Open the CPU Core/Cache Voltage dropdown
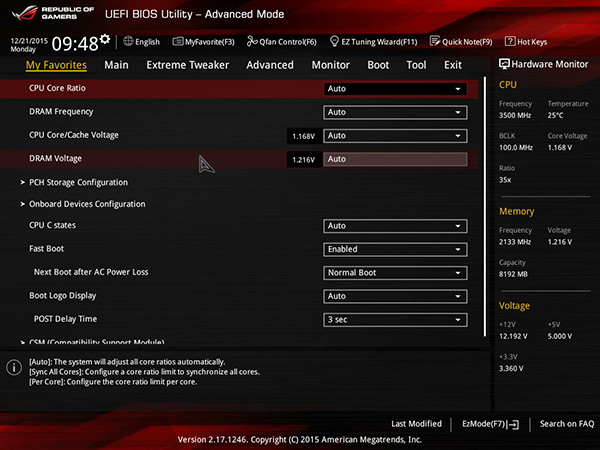Viewport: 600px width, 450px height. 395,136
